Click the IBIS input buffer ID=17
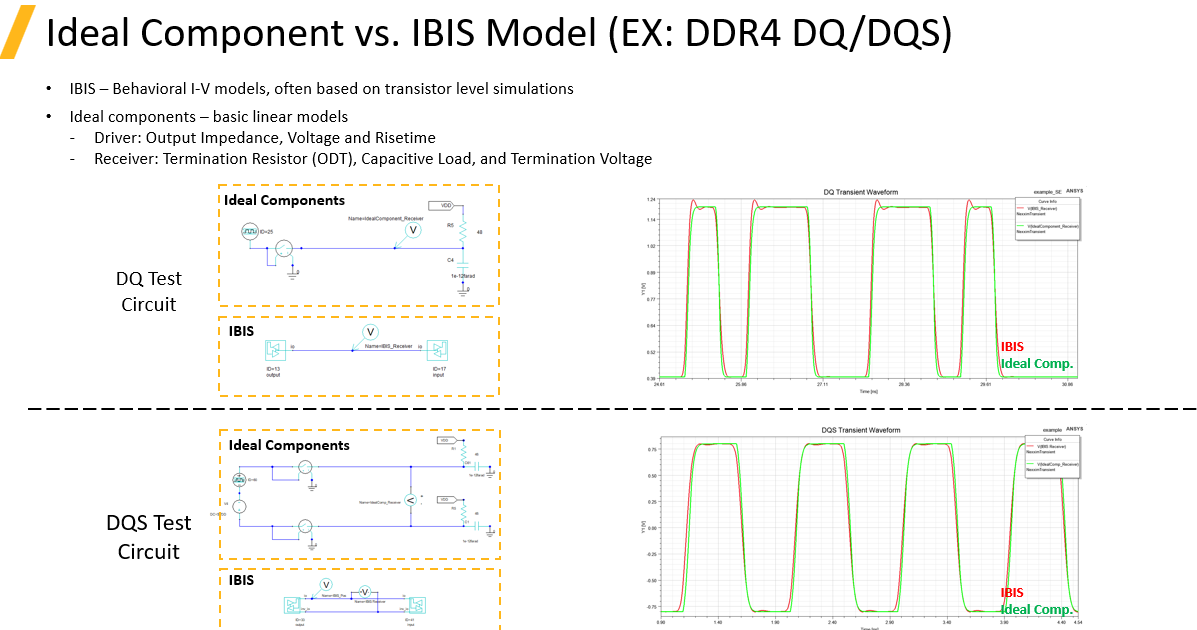Screen dimensions: 1197x630 coord(439,350)
